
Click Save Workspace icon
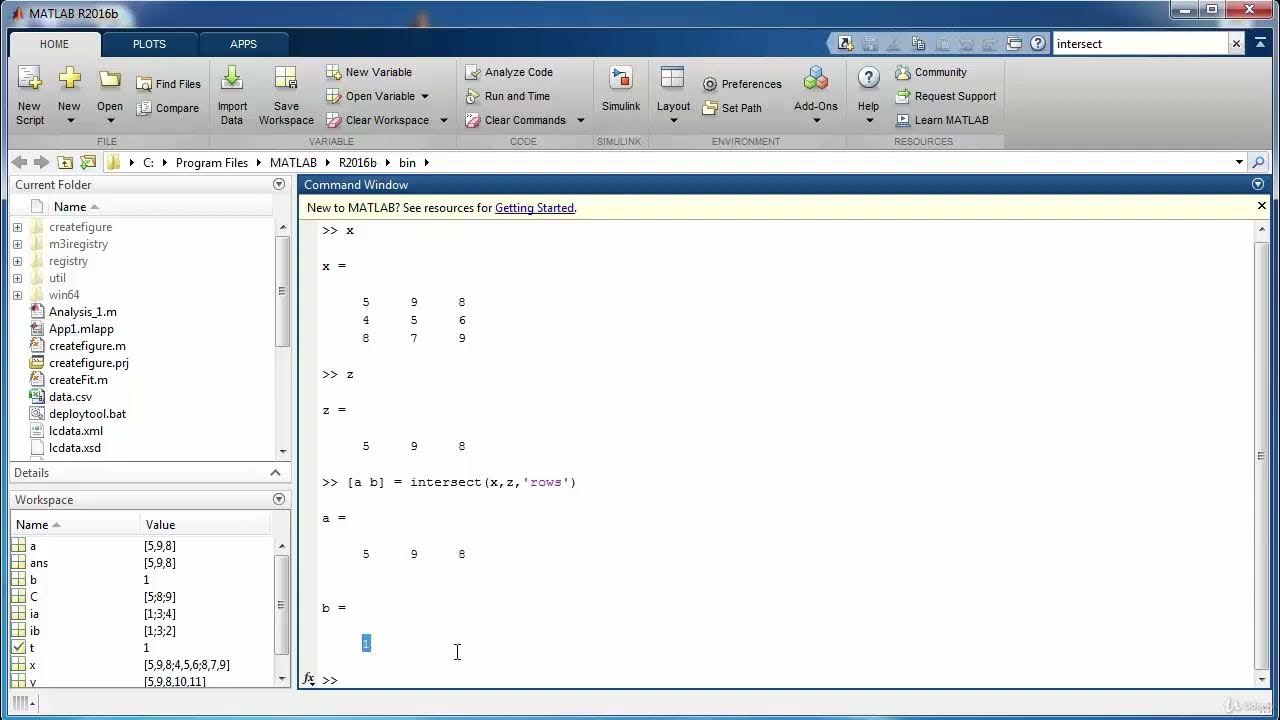pos(286,79)
